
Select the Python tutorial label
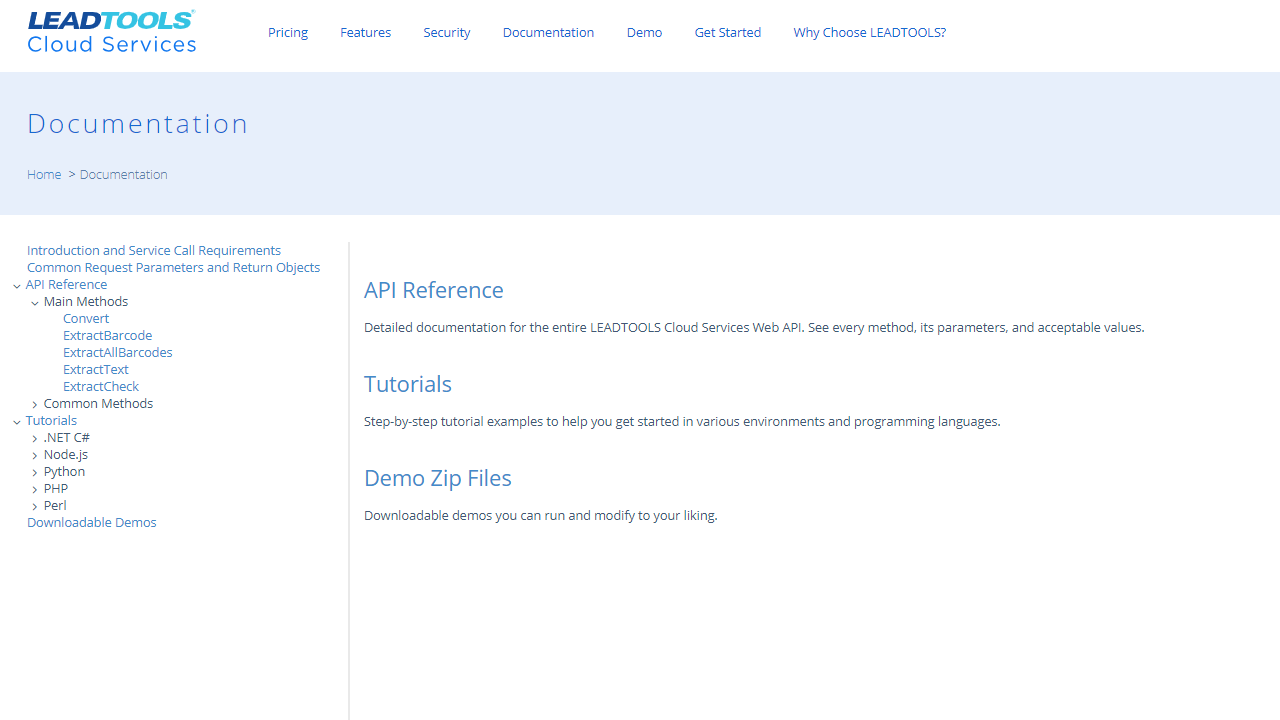tap(64, 471)
